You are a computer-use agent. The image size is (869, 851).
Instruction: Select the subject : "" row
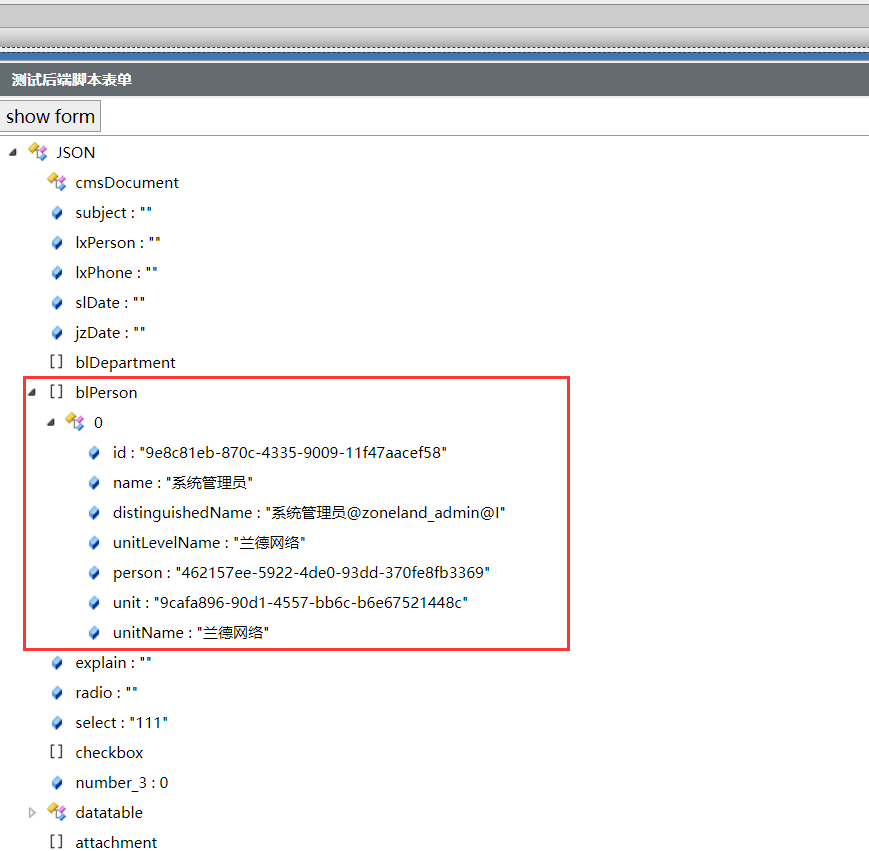(x=114, y=213)
